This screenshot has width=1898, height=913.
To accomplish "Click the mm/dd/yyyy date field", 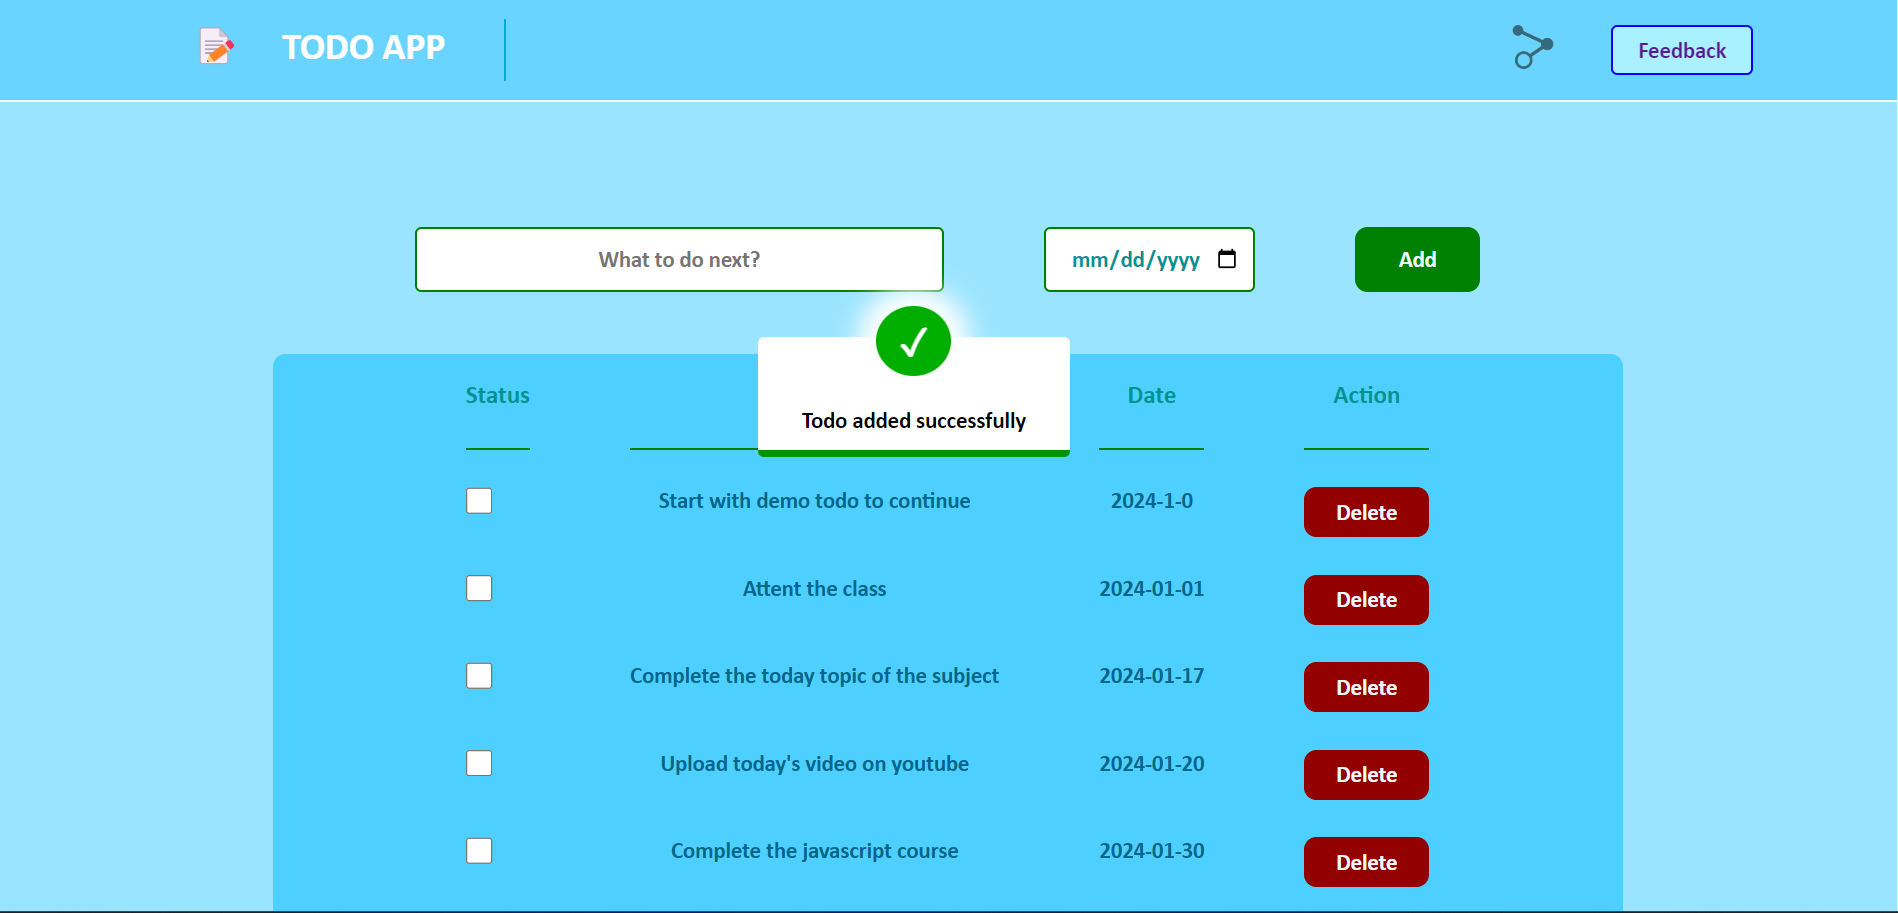I will pyautogui.click(x=1135, y=260).
